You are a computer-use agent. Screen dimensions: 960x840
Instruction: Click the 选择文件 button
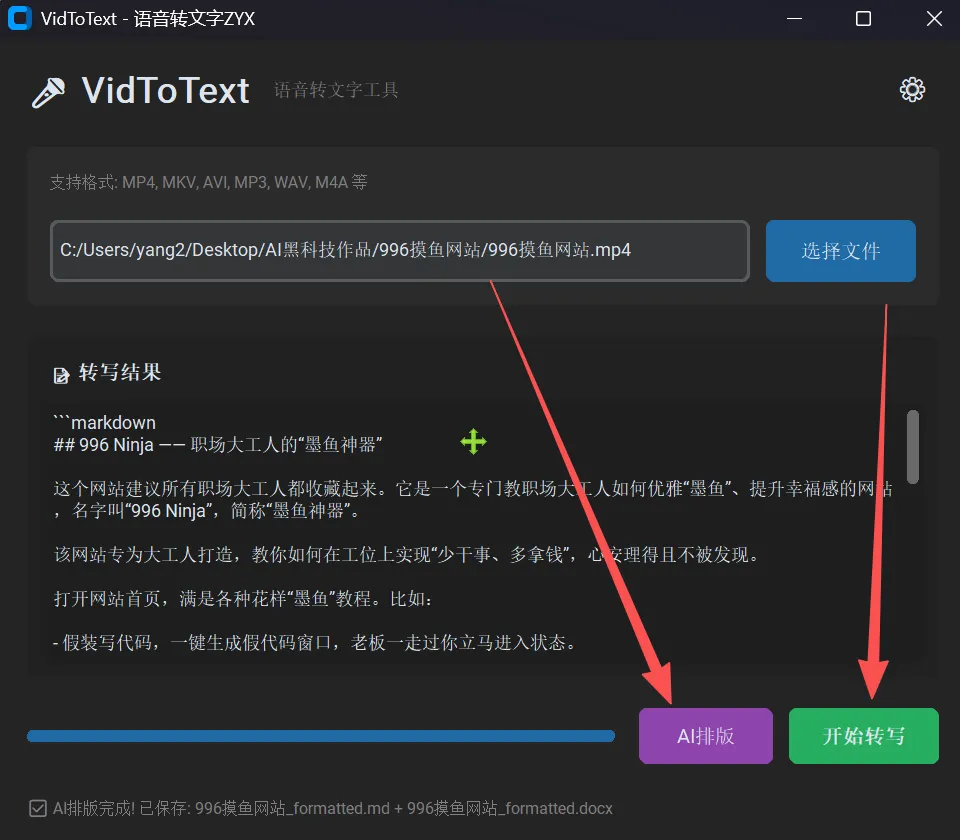(841, 251)
